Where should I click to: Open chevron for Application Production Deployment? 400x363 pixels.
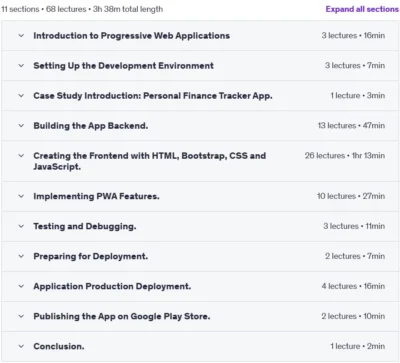(21, 286)
